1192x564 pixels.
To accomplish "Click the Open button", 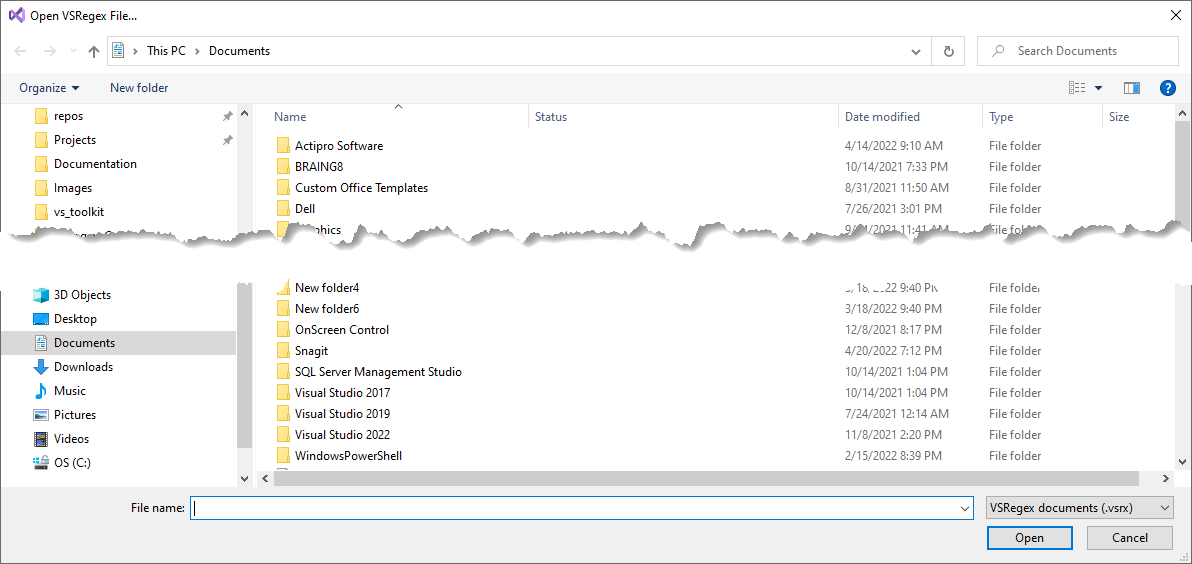I will point(1029,538).
